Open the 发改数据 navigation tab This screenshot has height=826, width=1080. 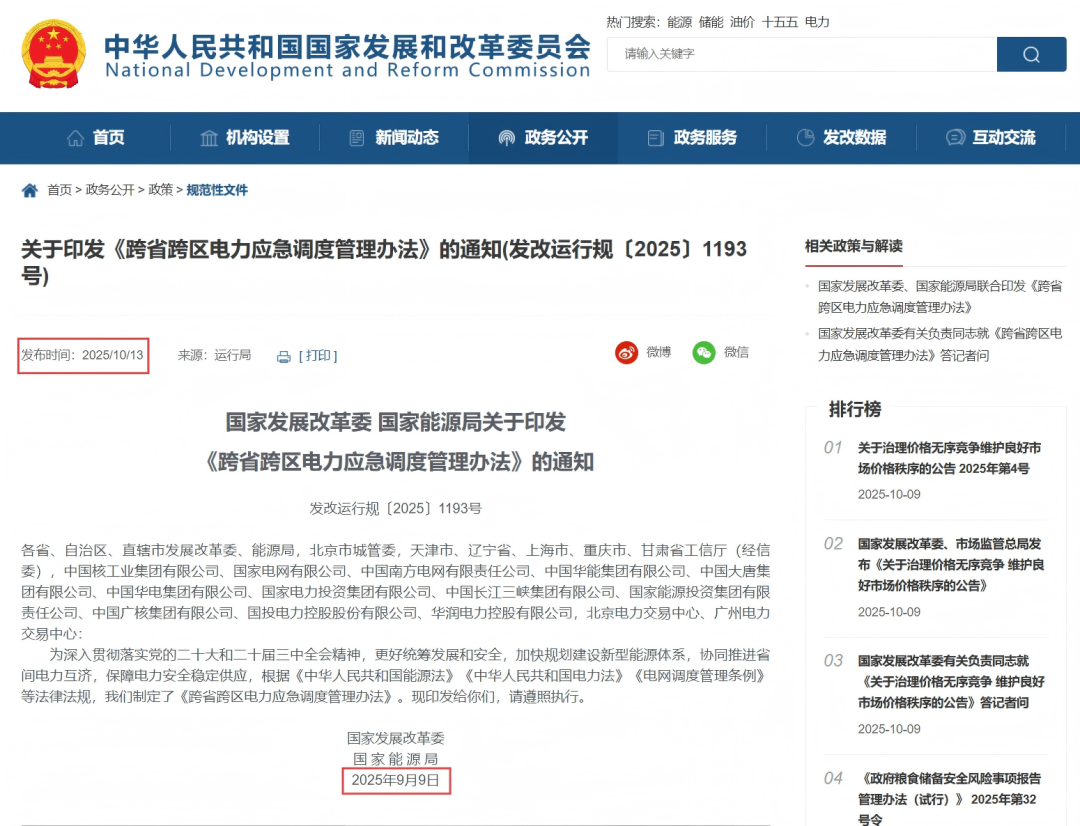coord(842,138)
